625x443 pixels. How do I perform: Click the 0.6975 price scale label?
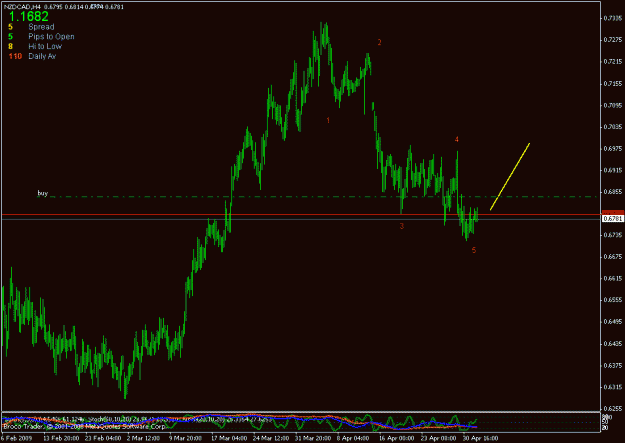tap(613, 148)
